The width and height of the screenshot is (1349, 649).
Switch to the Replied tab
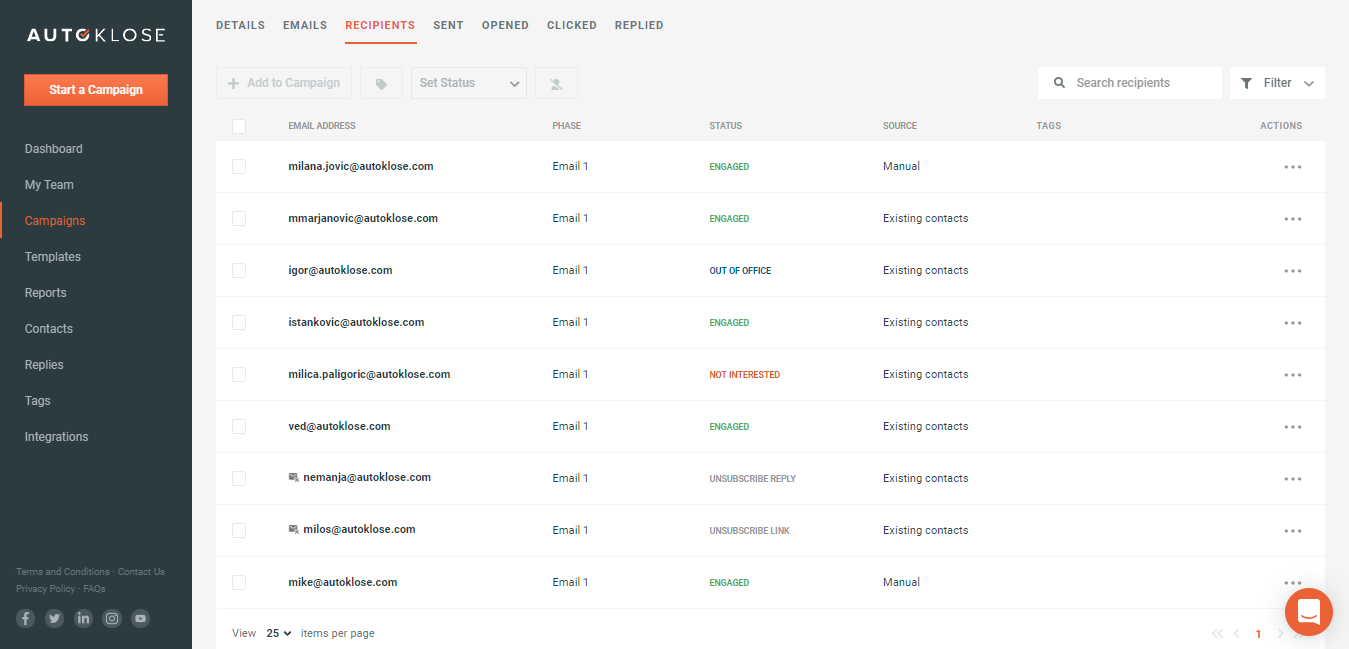coord(639,25)
